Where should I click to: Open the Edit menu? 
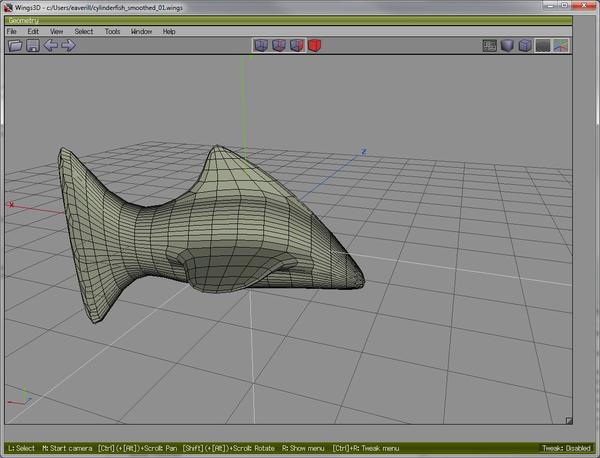(33, 31)
